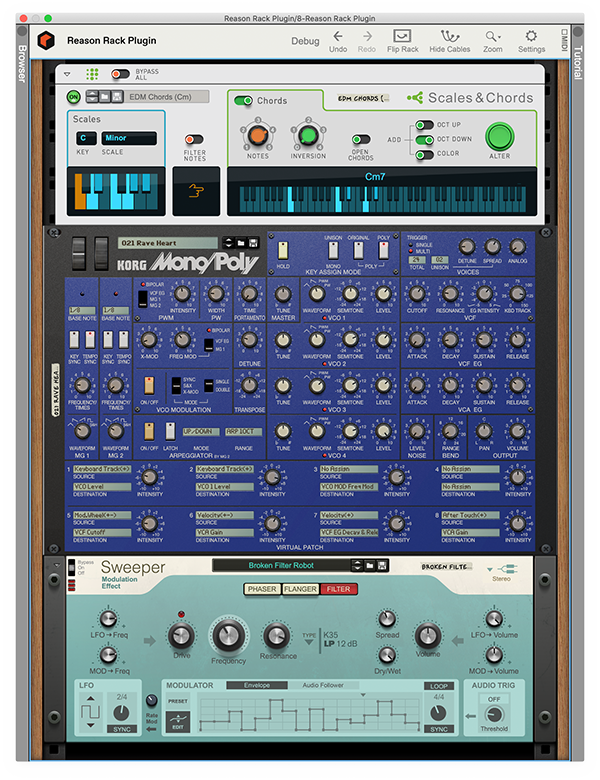Save patch disk icon on Sweeper
Image resolution: width=600 pixels, height=780 pixels.
click(382, 565)
